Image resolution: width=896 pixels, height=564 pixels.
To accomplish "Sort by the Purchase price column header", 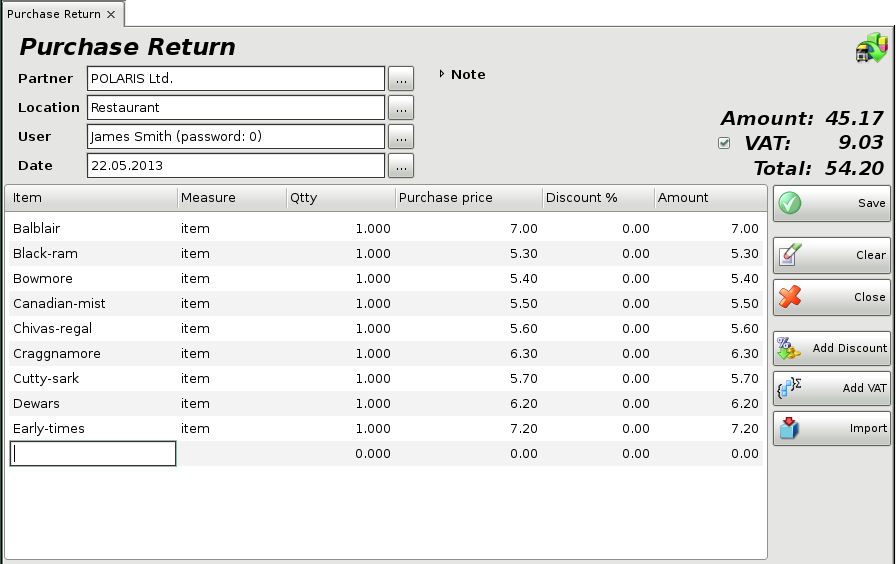I will (468, 198).
